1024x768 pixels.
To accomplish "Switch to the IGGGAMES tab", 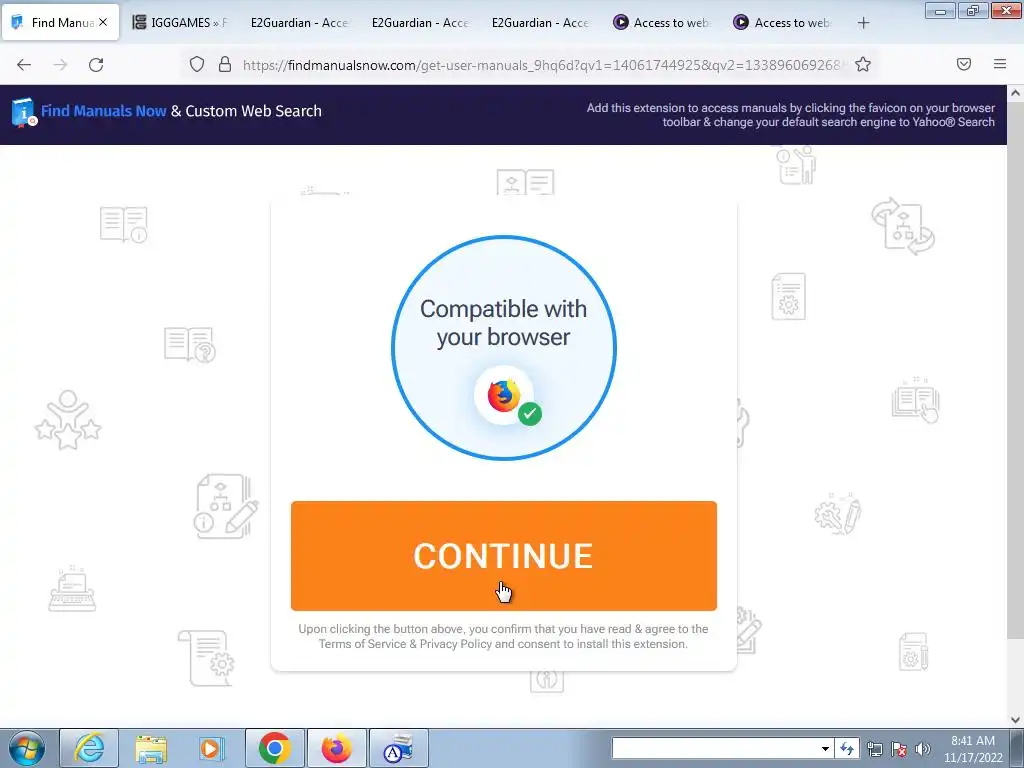I will pyautogui.click(x=180, y=23).
